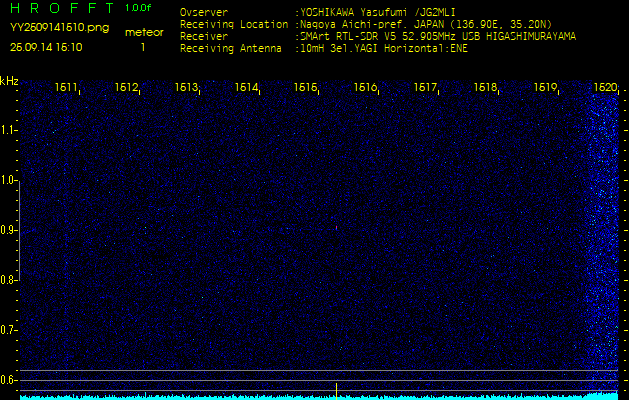This screenshot has width=629, height=400.
Task: Click the kHz axis unit label
Action: point(9,81)
